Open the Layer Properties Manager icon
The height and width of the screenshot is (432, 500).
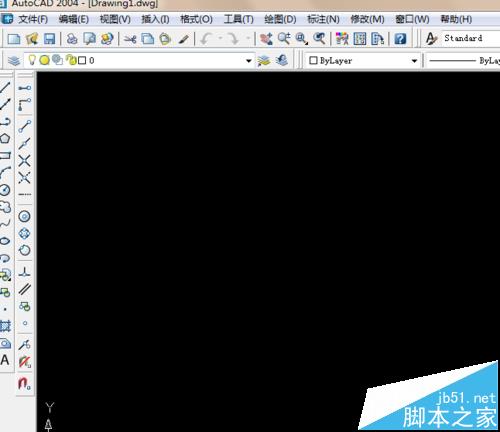click(14, 61)
